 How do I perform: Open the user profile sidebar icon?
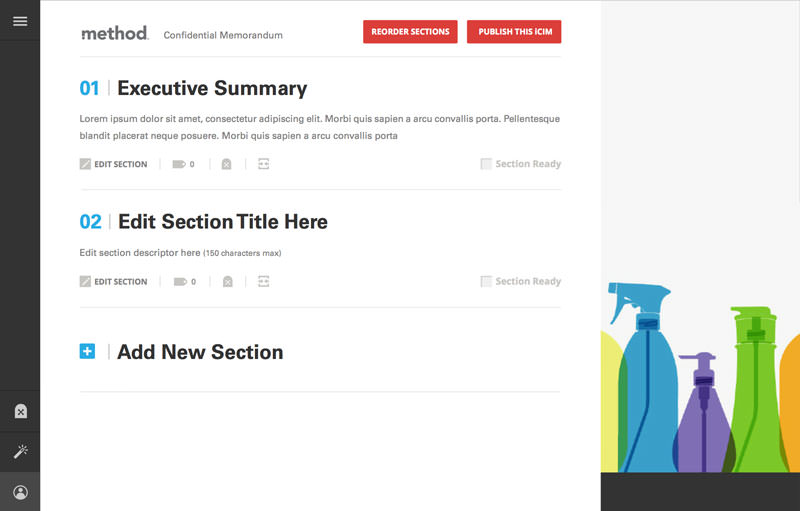[20, 492]
